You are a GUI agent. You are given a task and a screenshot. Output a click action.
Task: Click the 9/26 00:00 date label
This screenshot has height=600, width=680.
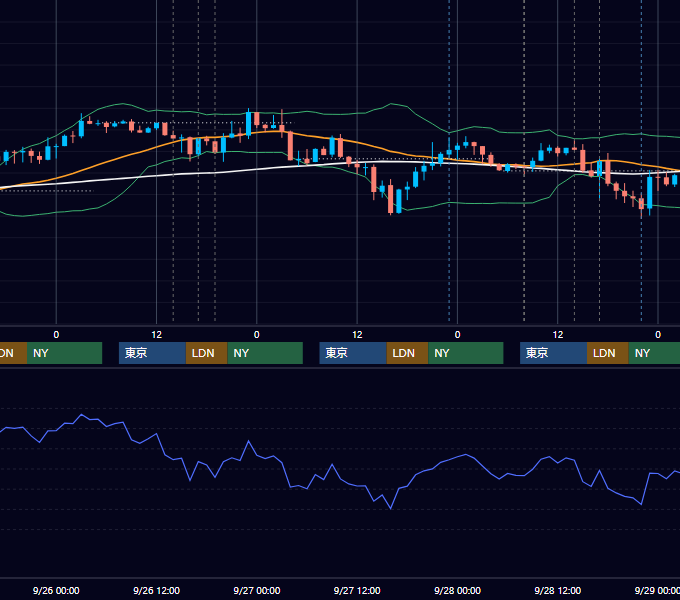point(56,590)
